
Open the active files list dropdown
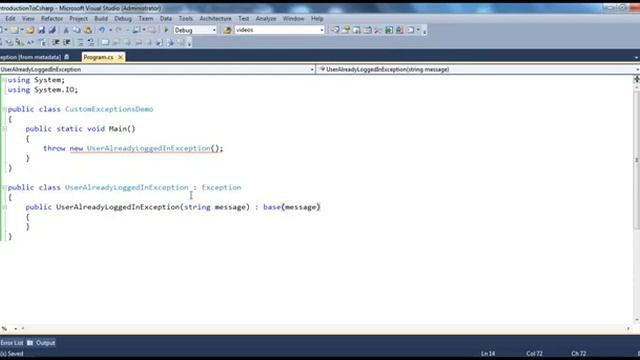click(636, 58)
